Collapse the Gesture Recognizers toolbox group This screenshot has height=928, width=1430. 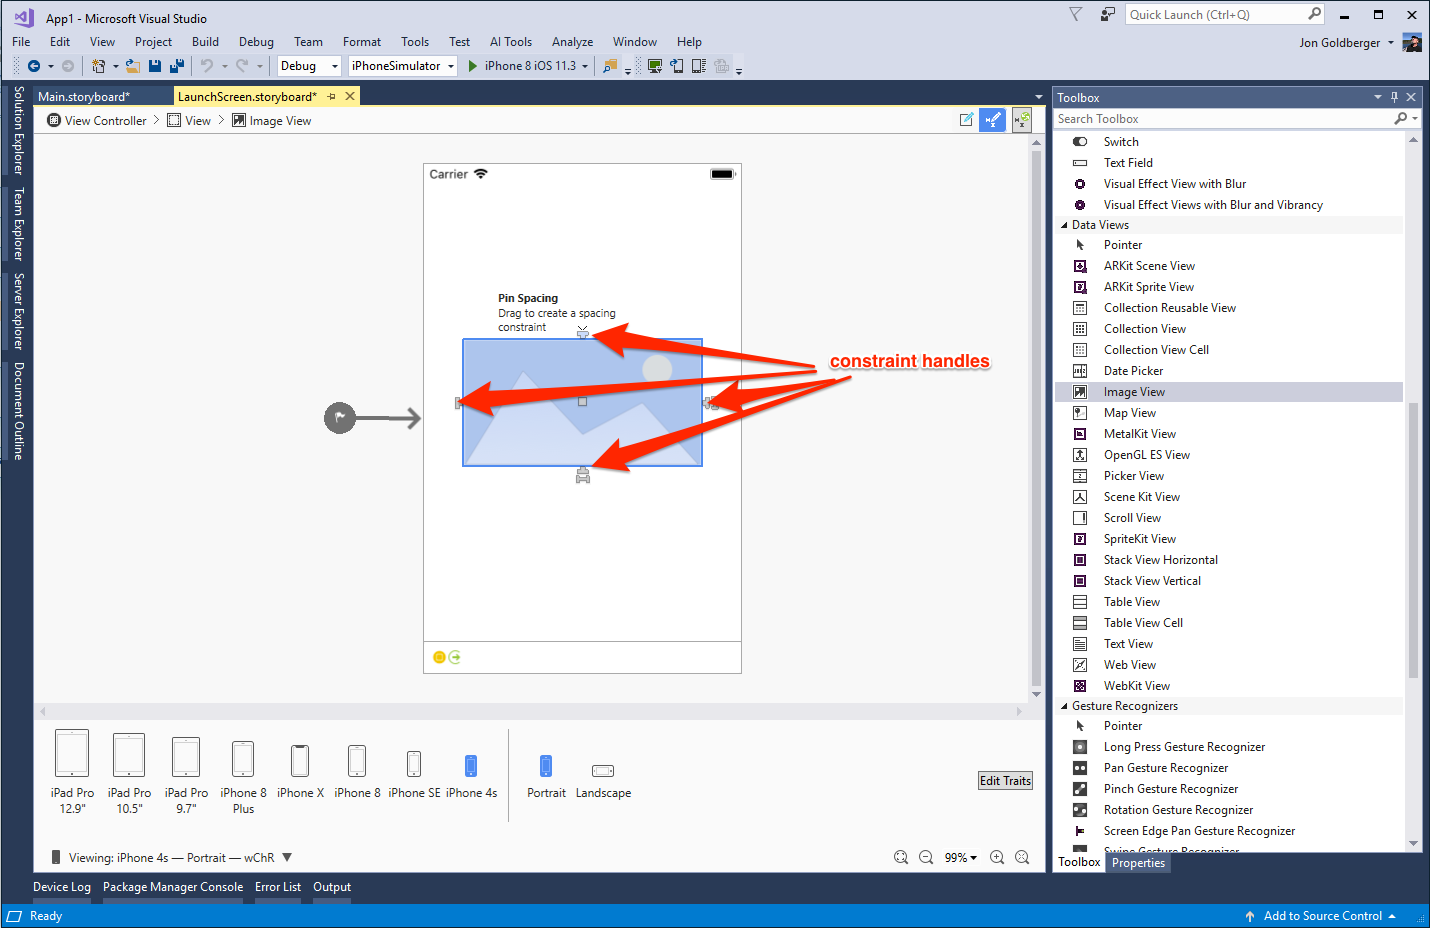click(x=1064, y=706)
